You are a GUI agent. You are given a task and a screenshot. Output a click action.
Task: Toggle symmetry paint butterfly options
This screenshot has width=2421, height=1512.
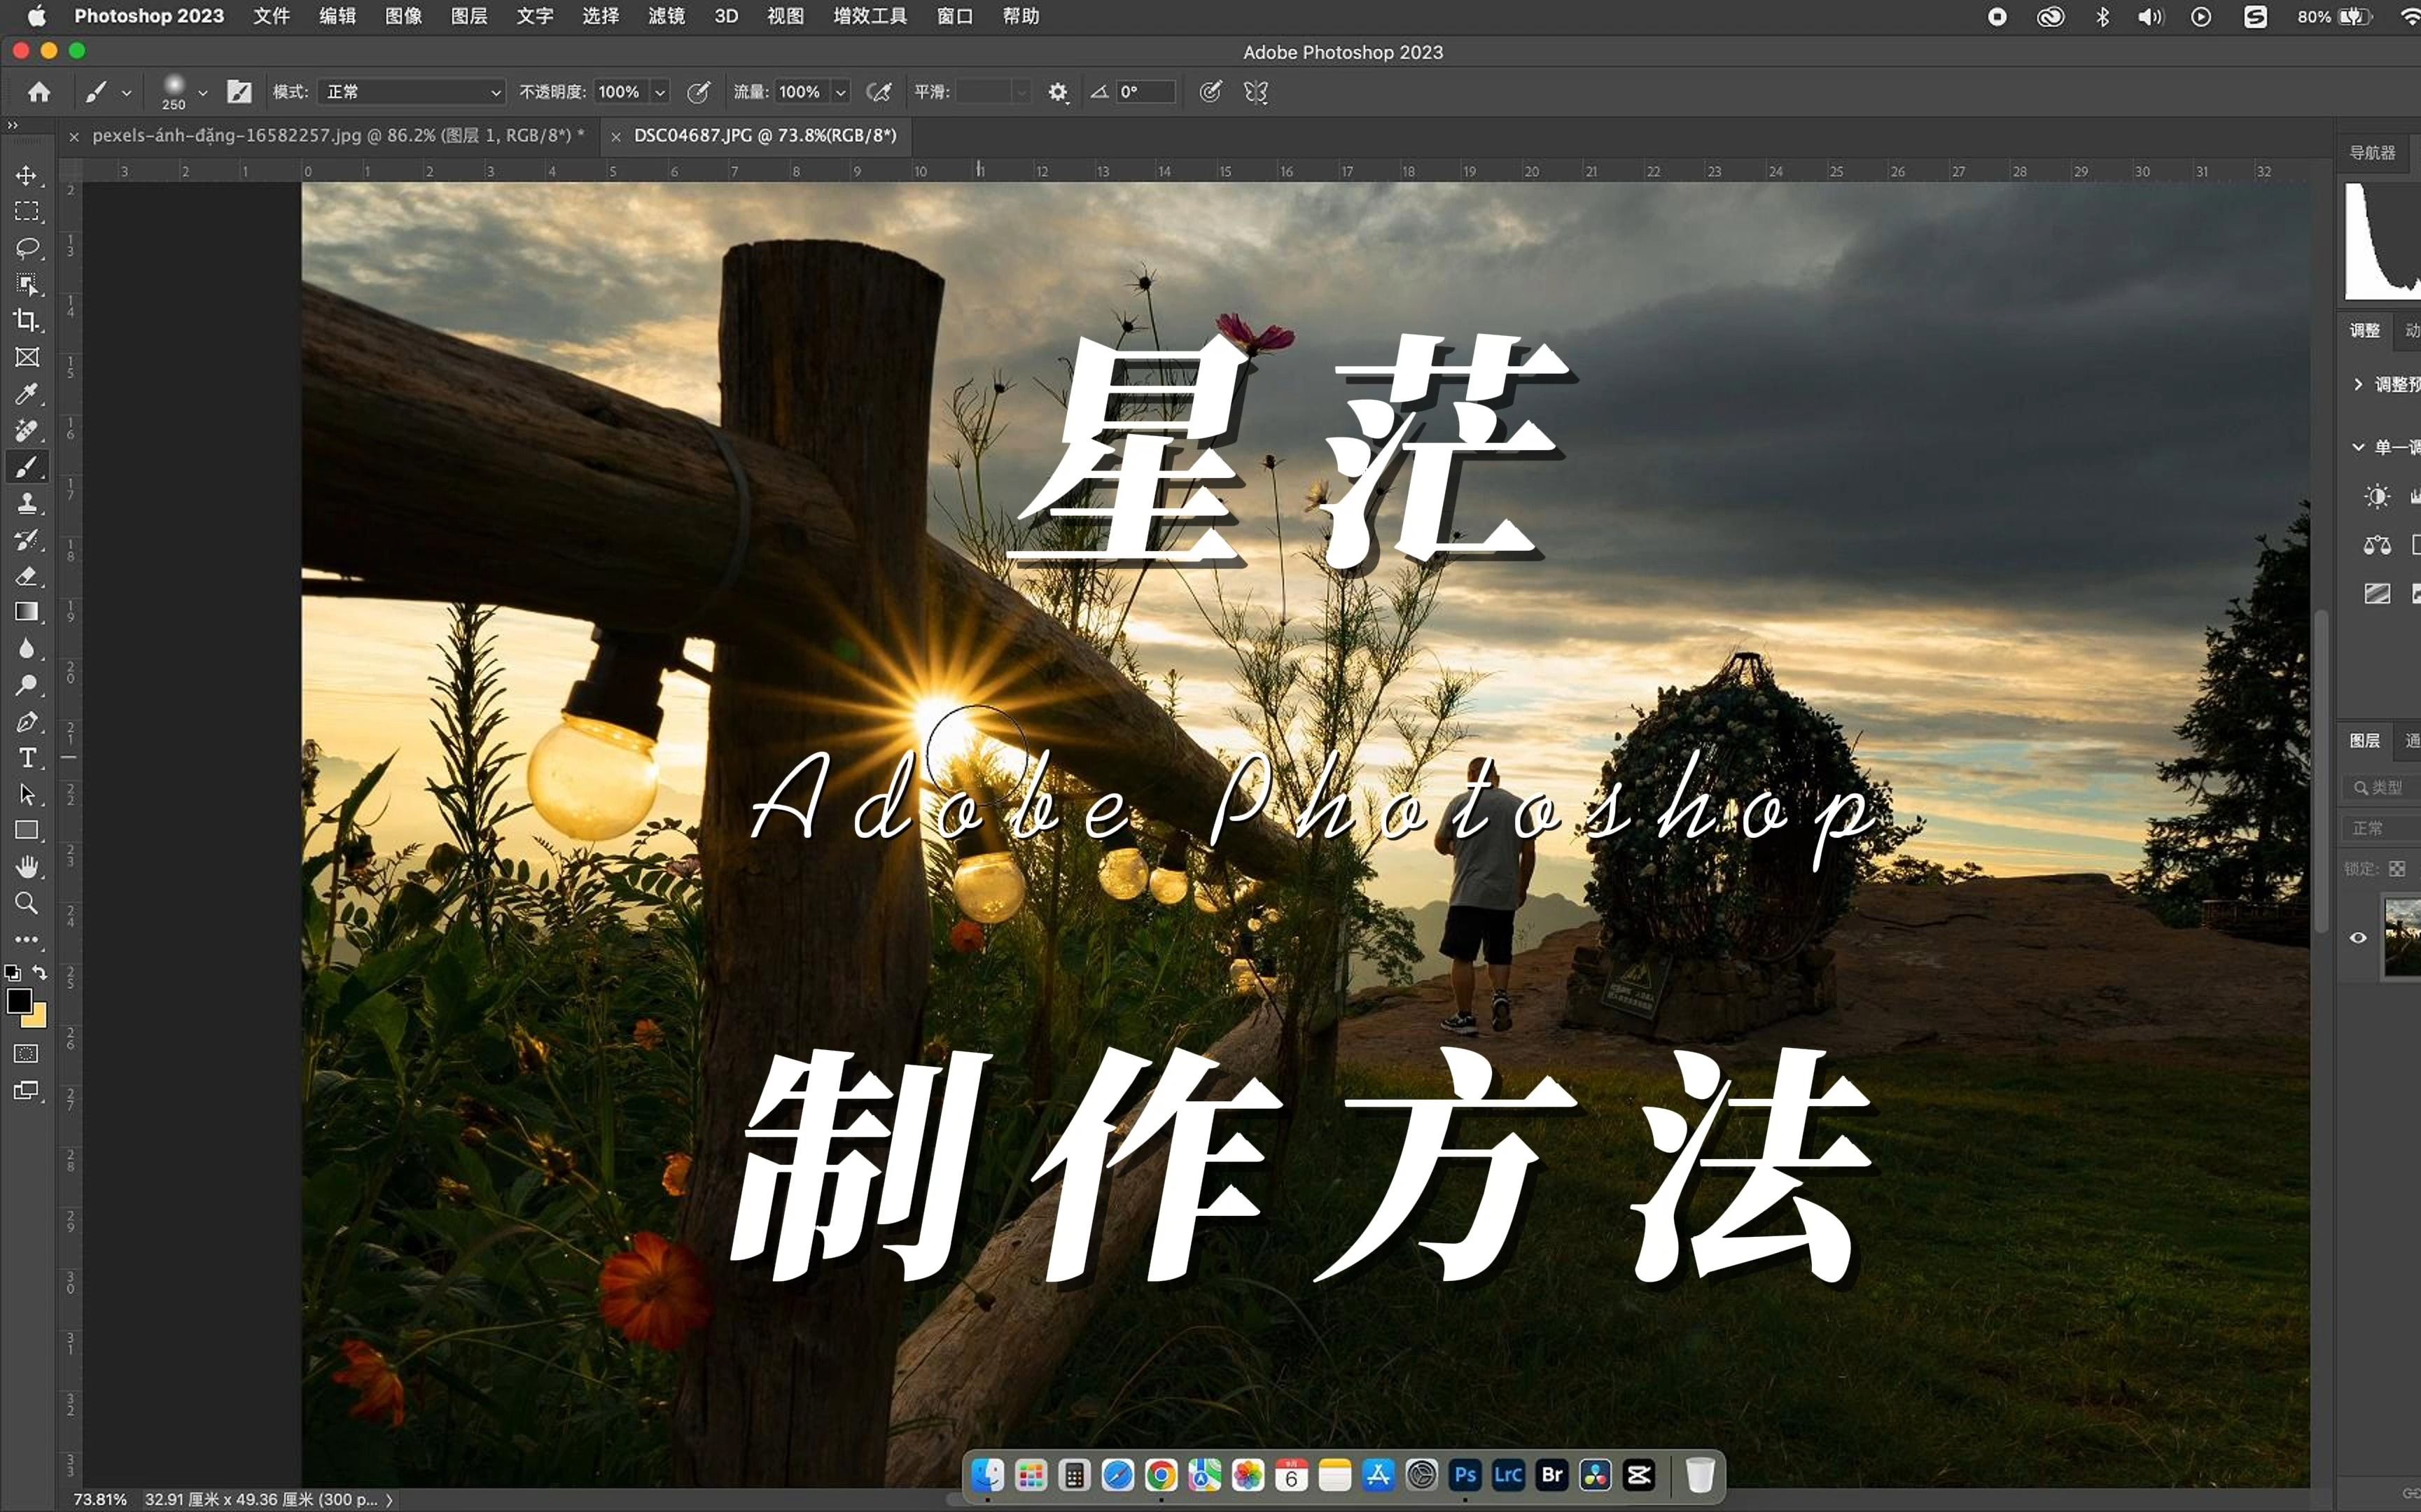point(1256,92)
